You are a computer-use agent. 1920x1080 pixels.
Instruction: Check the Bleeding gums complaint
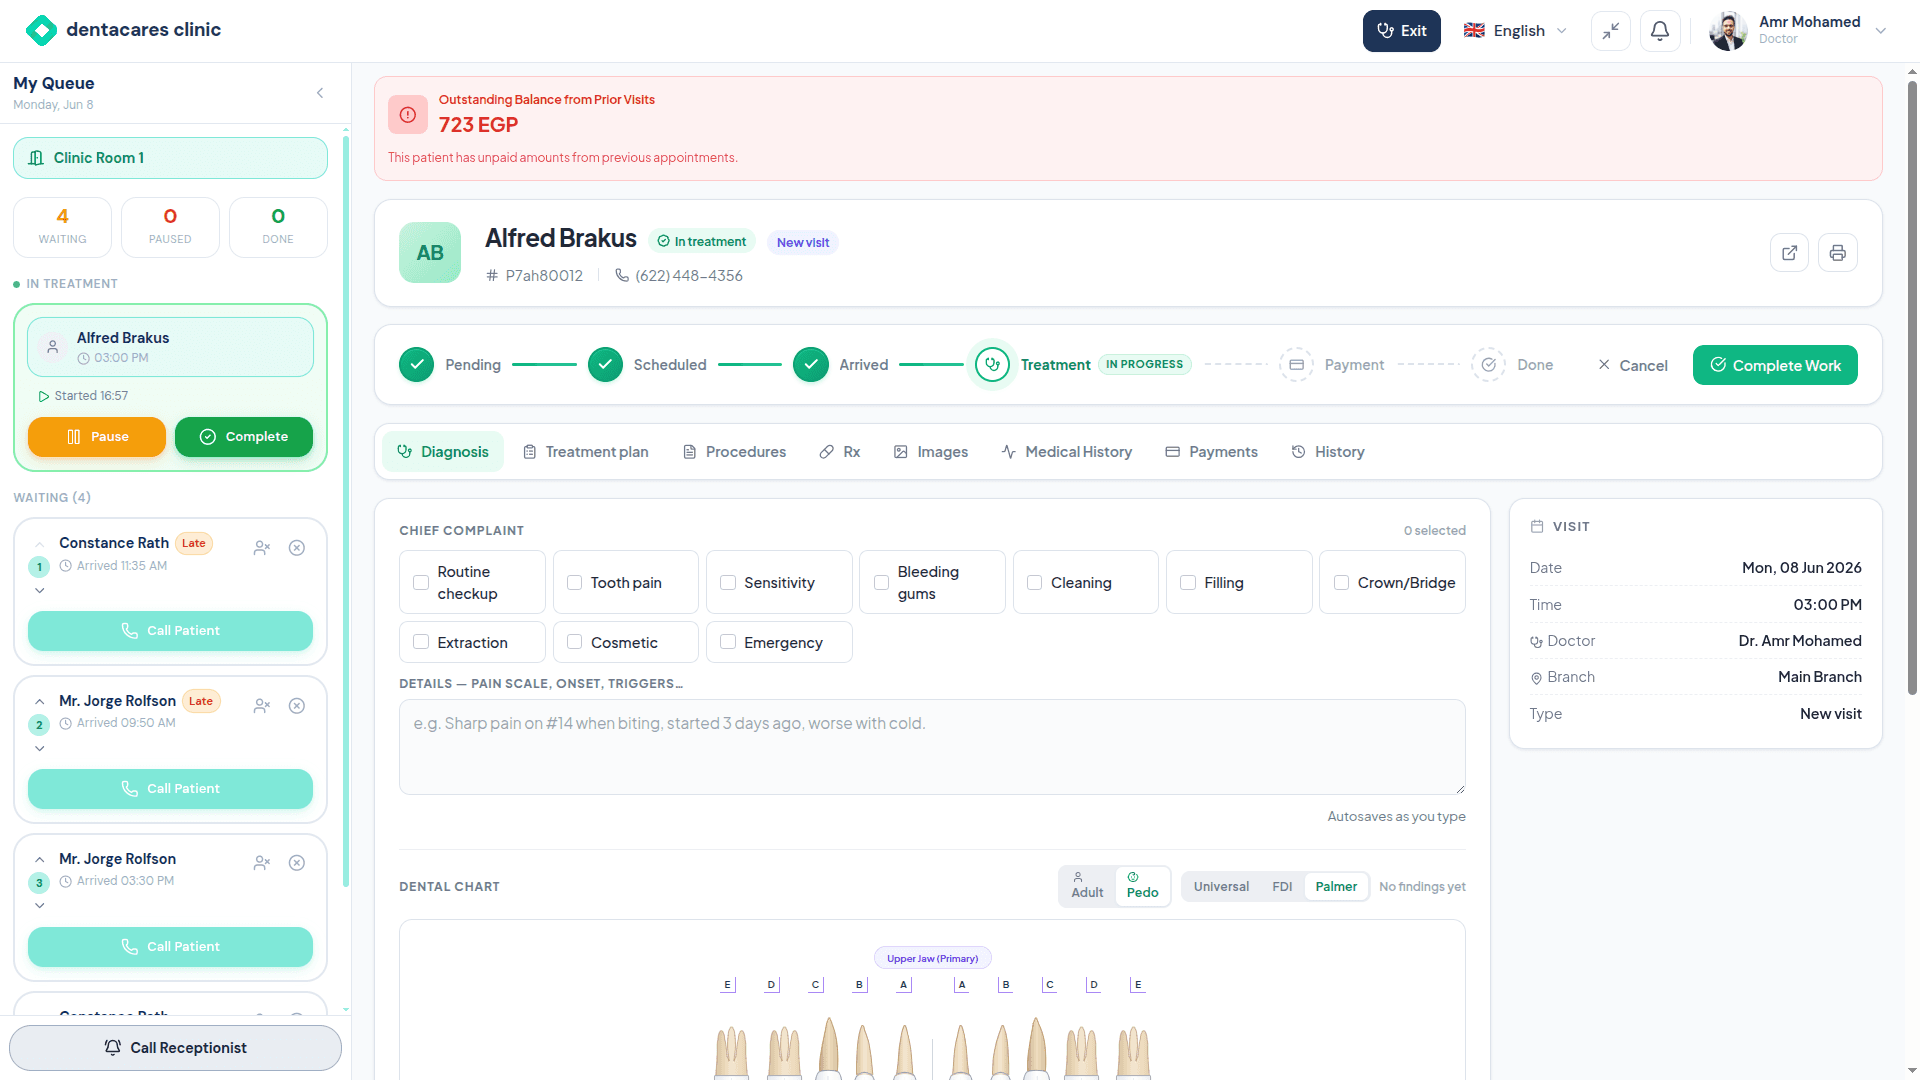pos(881,583)
